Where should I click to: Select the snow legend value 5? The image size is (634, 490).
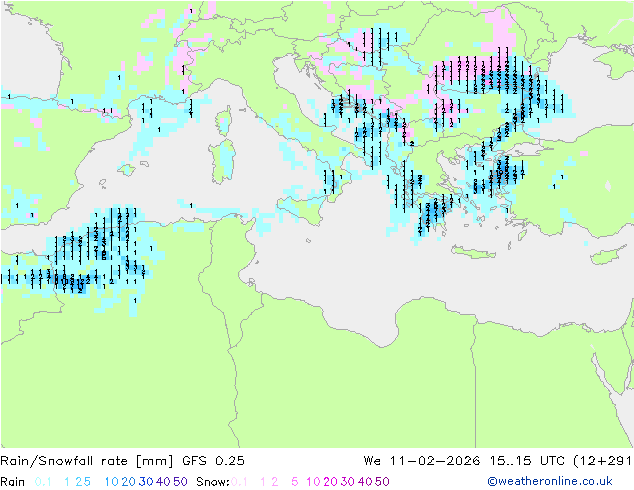tap(295, 482)
